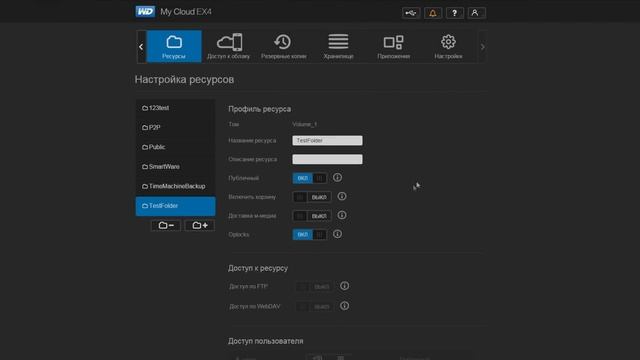The image size is (640, 360).
Task: Show info for FTP access
Action: 344,286
